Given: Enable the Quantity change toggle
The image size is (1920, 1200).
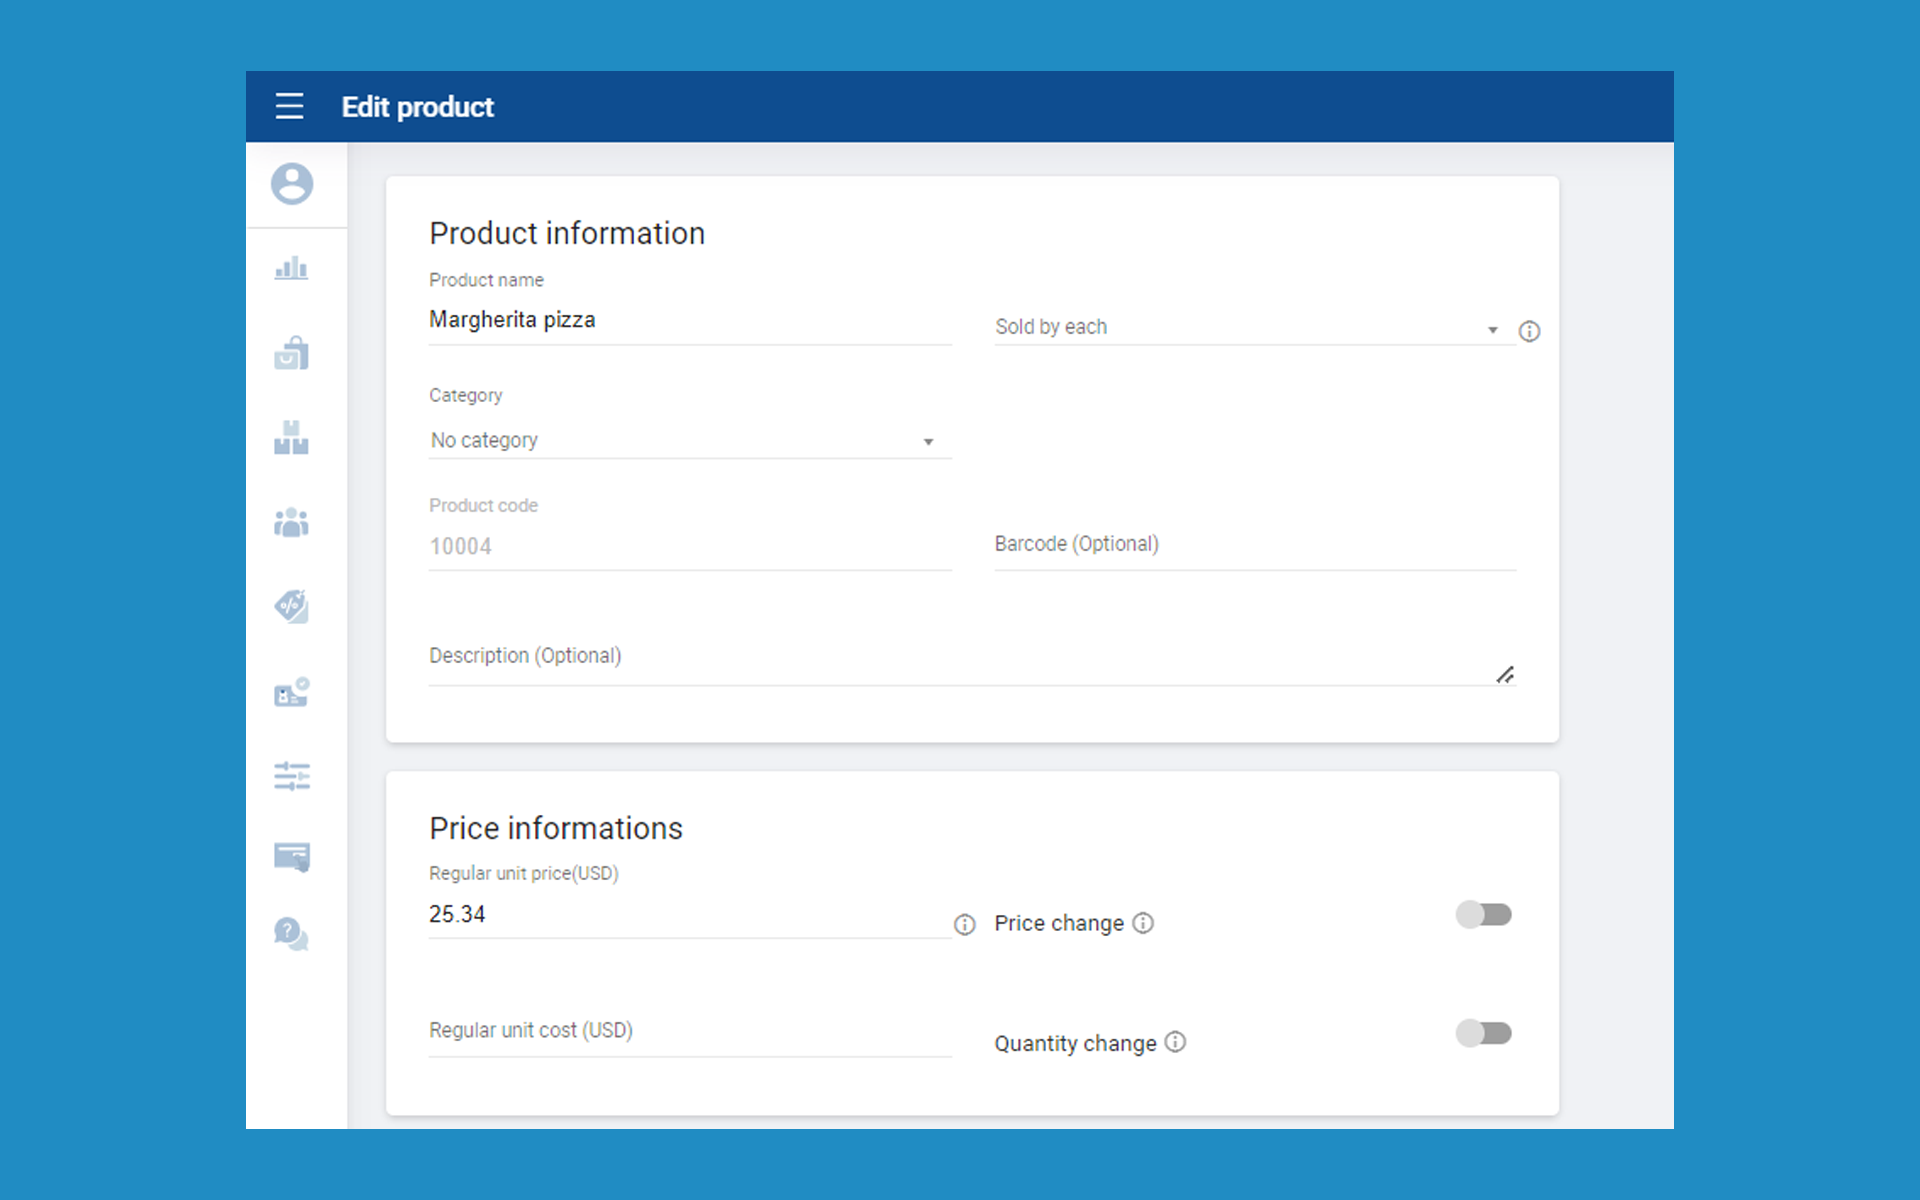Looking at the screenshot, I should (x=1483, y=1033).
